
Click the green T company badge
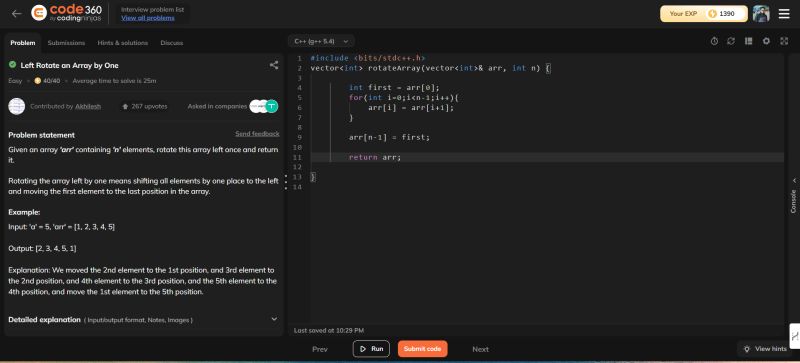pos(272,106)
